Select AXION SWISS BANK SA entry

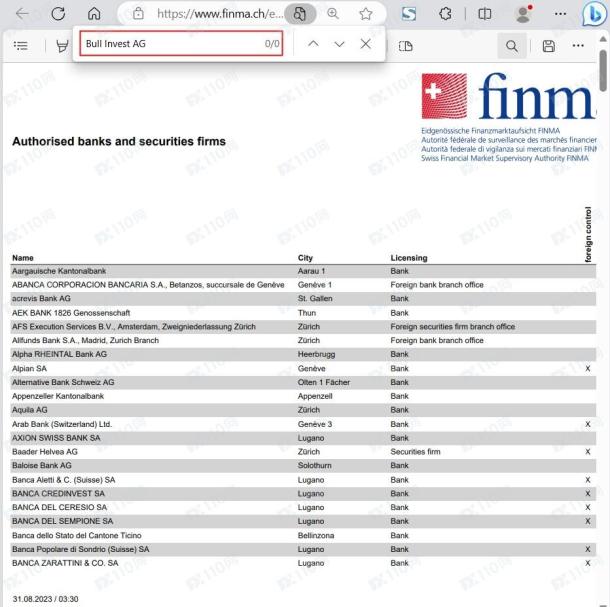56,438
